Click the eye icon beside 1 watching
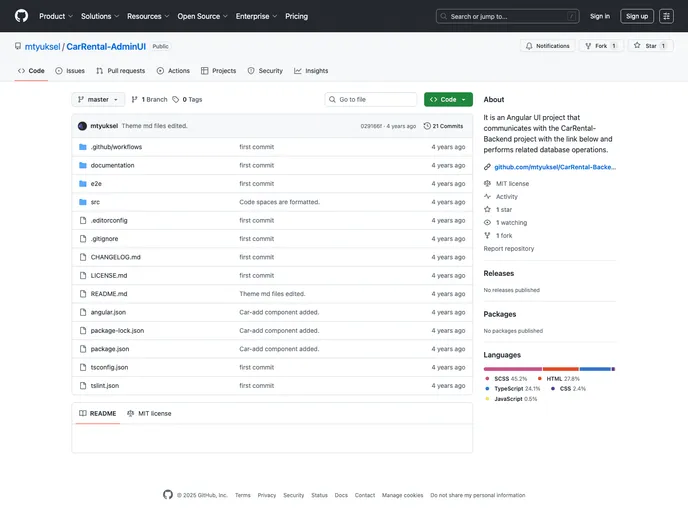The height and width of the screenshot is (512, 688). (487, 222)
